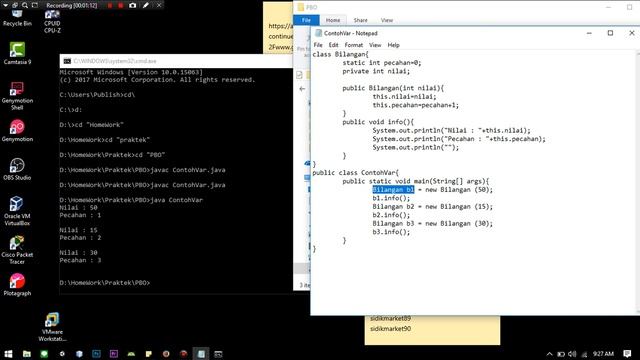Open the Windows Start menu

(8, 354)
